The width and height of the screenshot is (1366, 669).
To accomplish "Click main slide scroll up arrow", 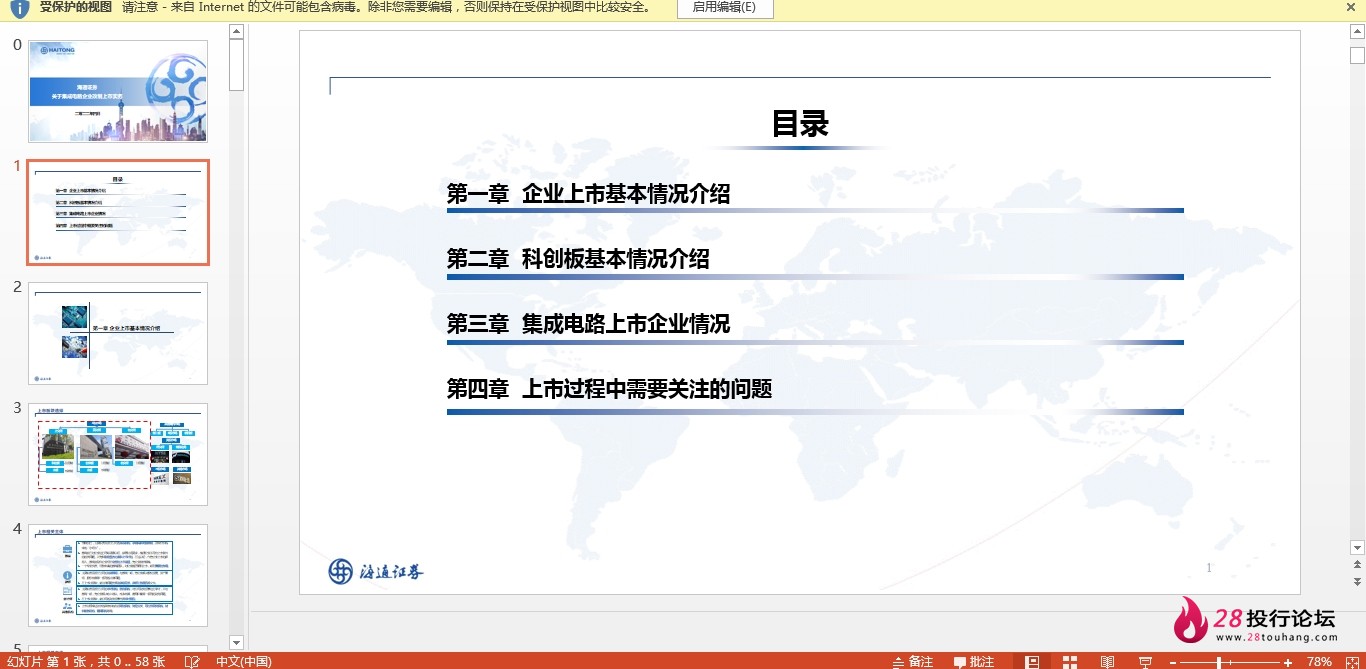I will click(1357, 32).
